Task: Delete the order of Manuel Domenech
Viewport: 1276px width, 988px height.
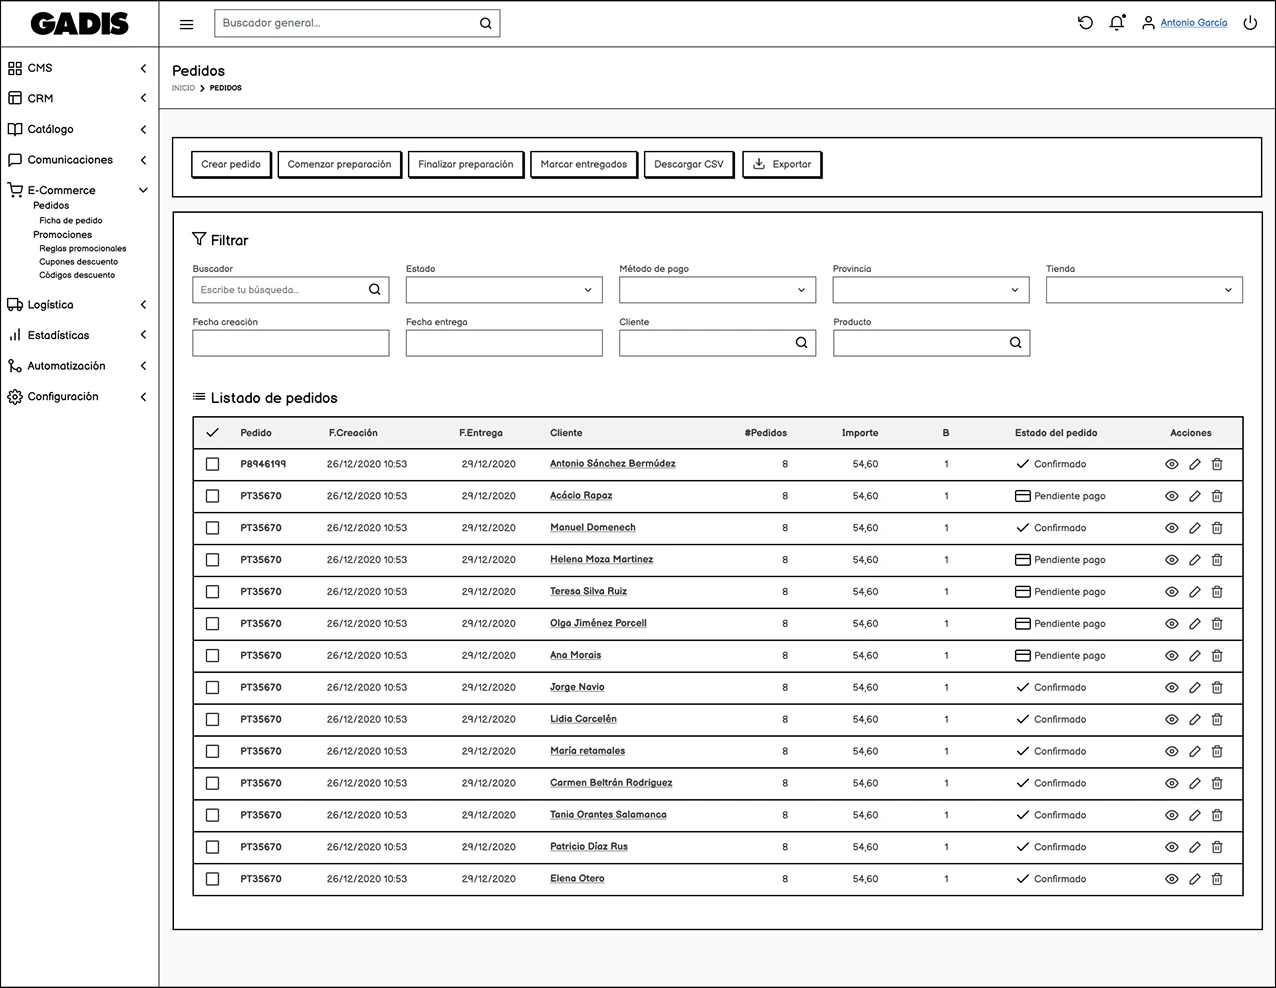Action: pos(1217,528)
